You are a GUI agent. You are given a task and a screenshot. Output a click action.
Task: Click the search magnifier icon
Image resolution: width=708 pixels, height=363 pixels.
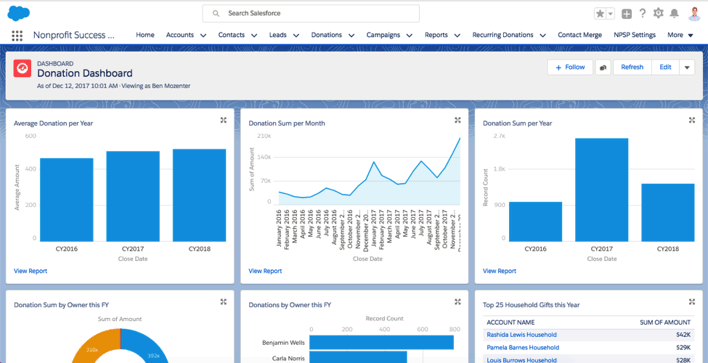pyautogui.click(x=216, y=14)
